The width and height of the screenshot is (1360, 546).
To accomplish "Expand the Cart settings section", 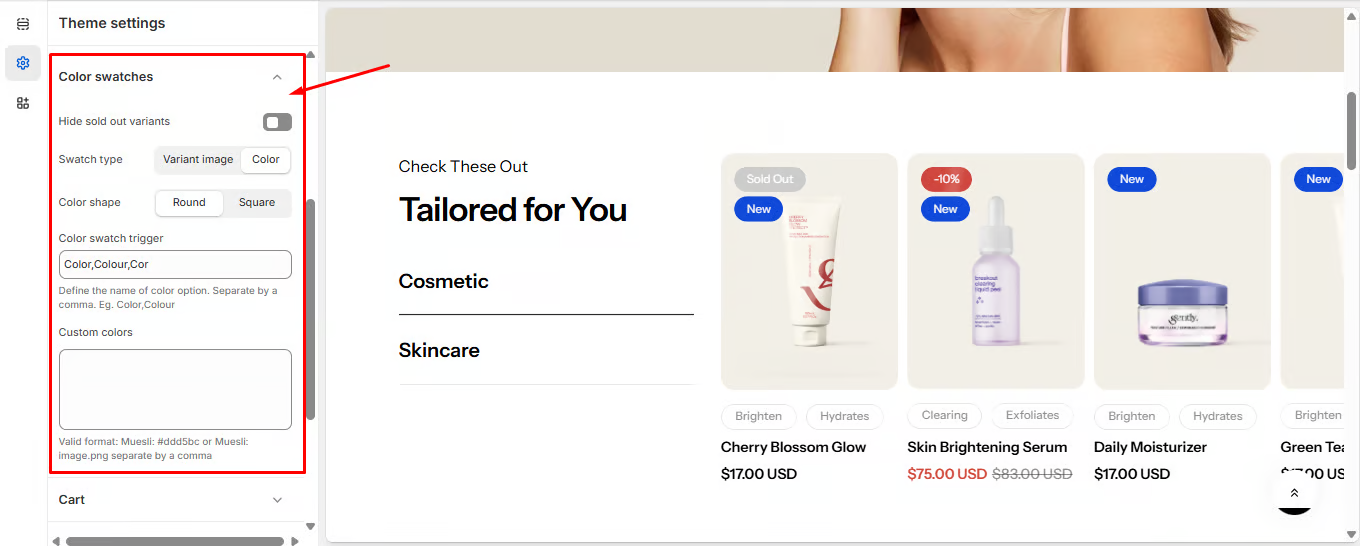I will [277, 500].
